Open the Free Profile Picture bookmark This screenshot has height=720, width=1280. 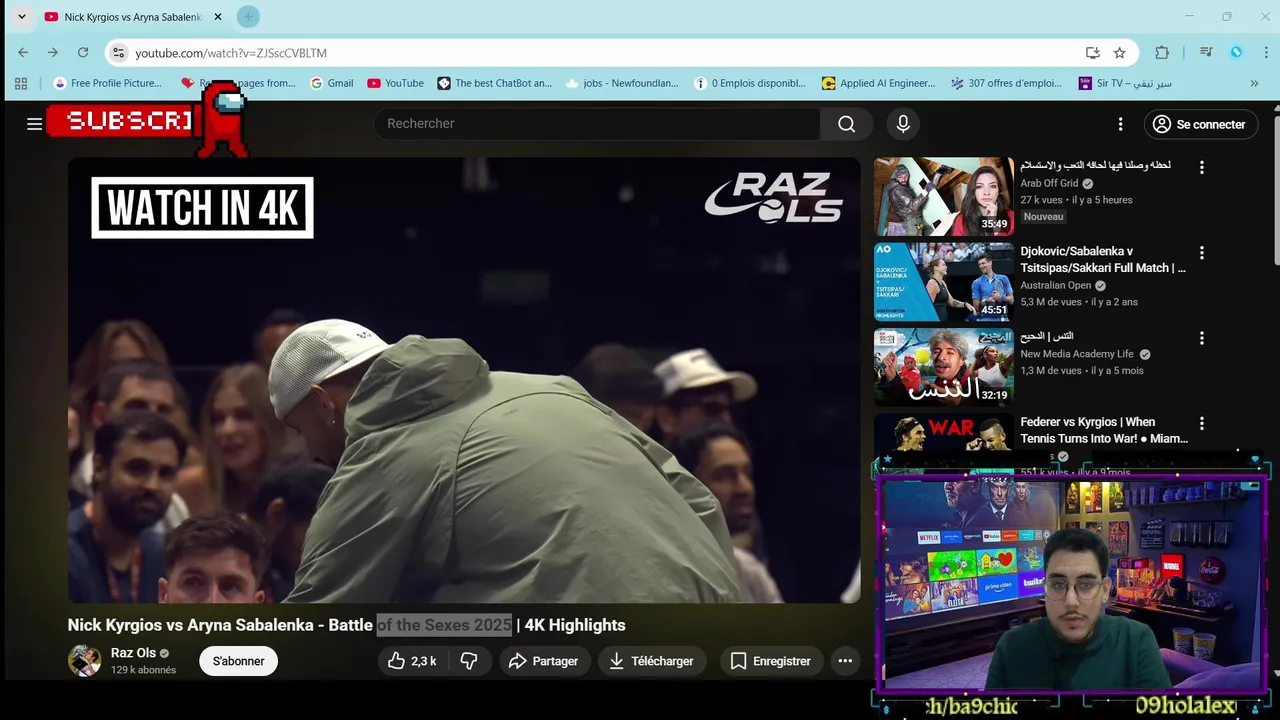click(x=107, y=83)
